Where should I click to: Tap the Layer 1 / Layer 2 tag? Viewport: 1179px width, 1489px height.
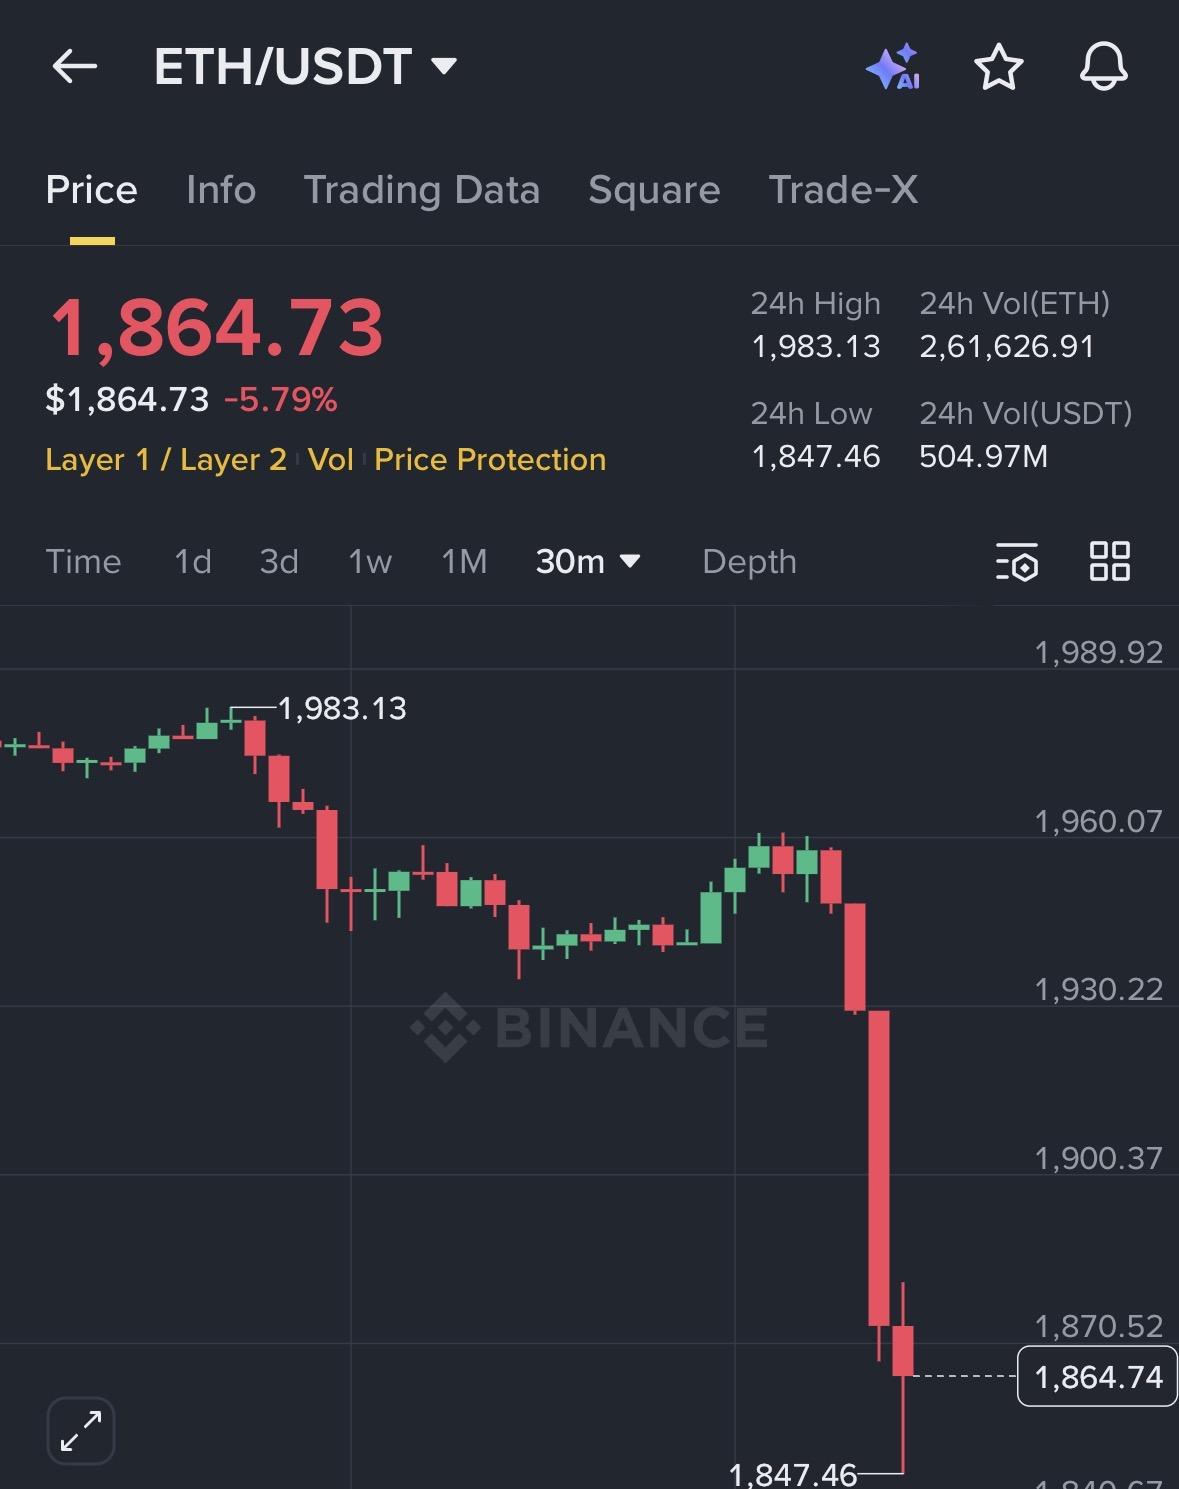pyautogui.click(x=166, y=460)
